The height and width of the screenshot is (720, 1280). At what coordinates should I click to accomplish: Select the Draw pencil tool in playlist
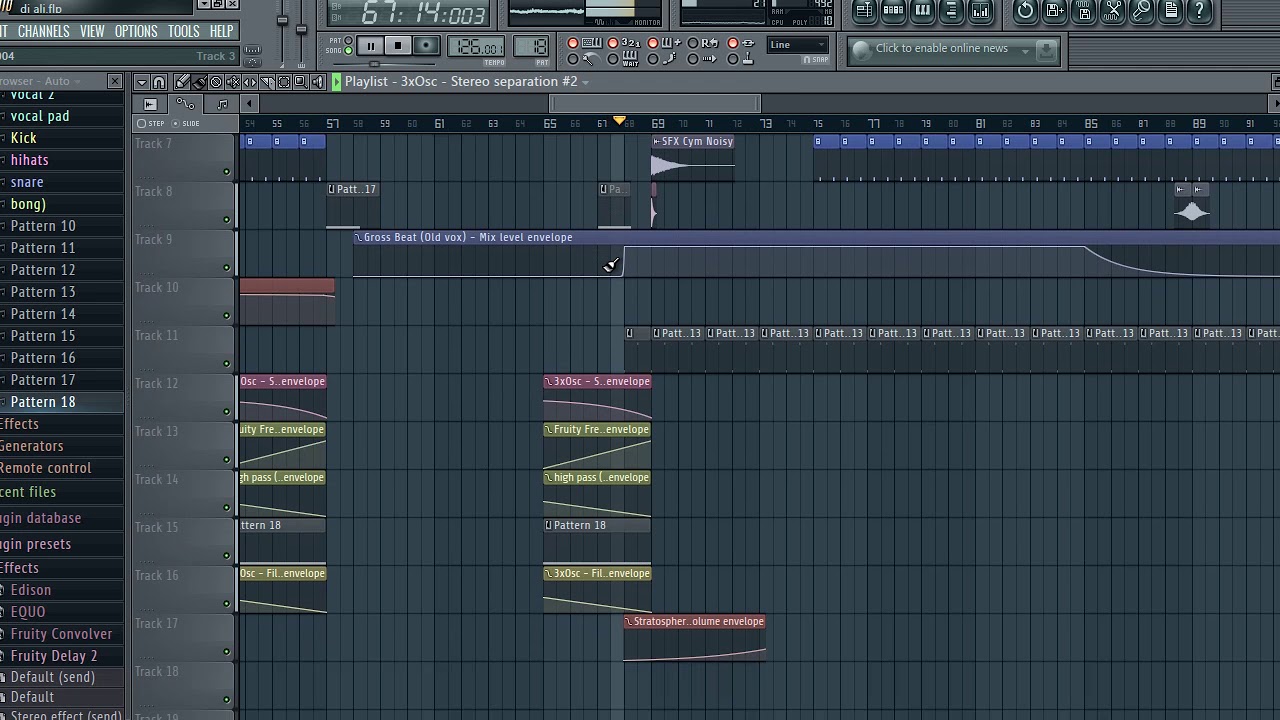182,82
